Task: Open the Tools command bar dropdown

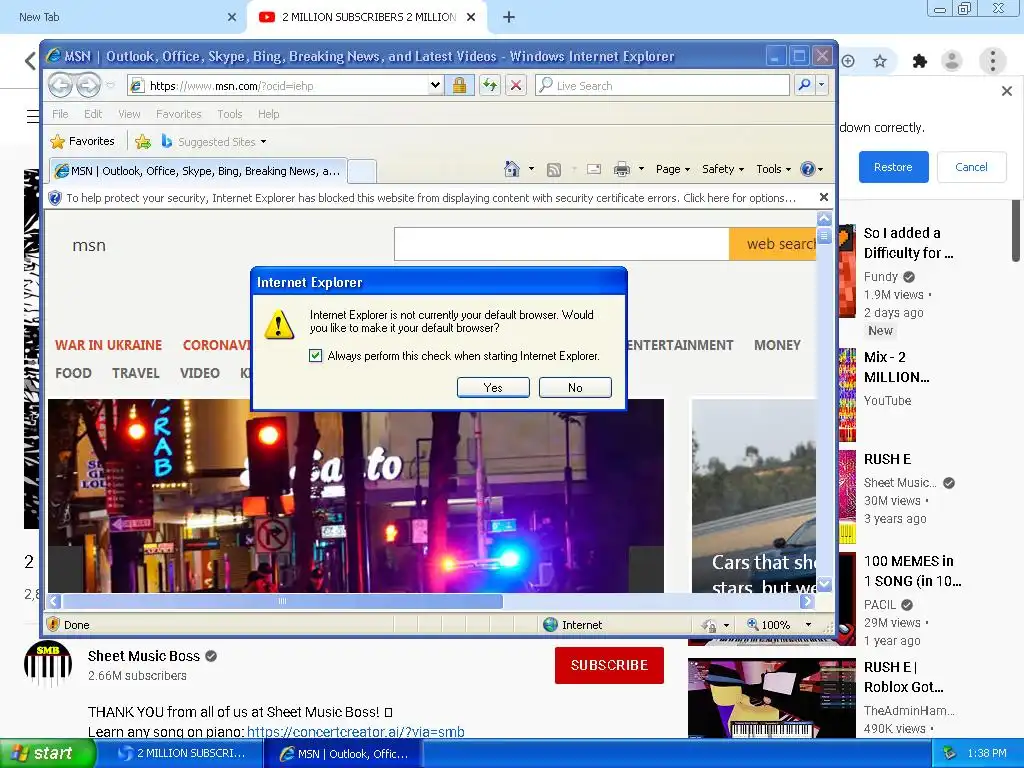Action: pyautogui.click(x=773, y=169)
